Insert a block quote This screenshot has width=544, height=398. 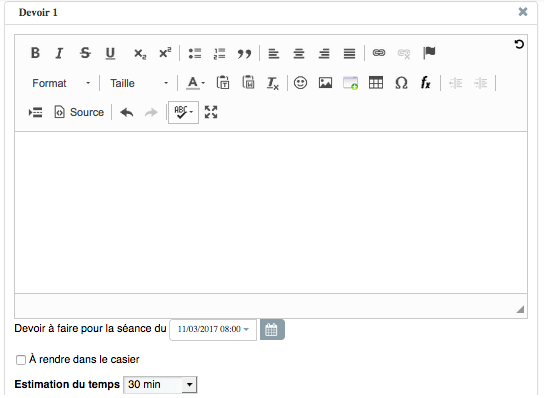click(244, 53)
